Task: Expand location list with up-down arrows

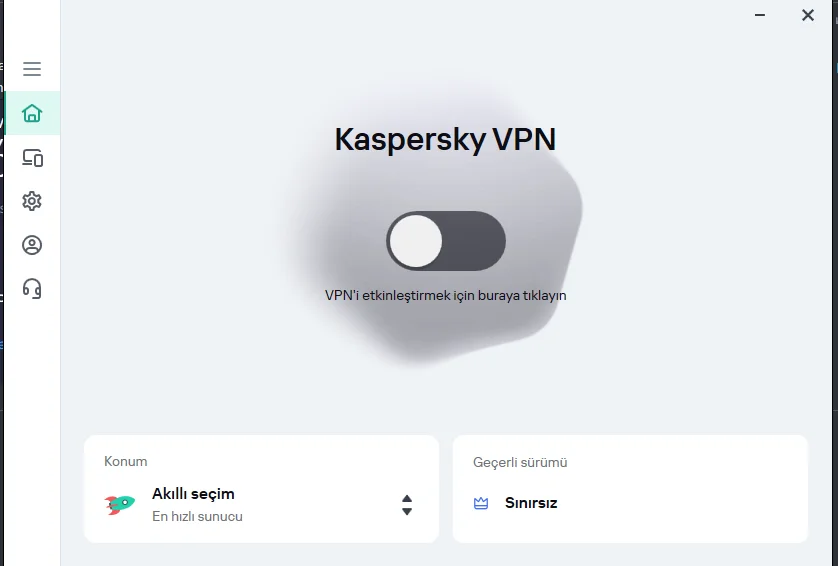Action: pyautogui.click(x=407, y=504)
